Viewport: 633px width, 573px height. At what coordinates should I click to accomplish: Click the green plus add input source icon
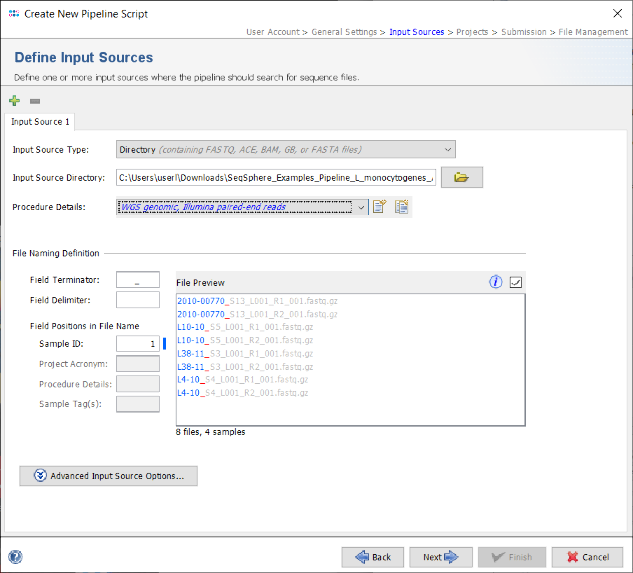coord(14,101)
